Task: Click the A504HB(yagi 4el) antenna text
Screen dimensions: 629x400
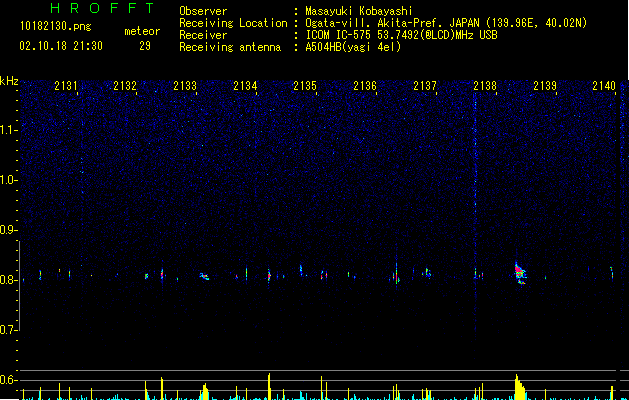Action: click(x=353, y=47)
